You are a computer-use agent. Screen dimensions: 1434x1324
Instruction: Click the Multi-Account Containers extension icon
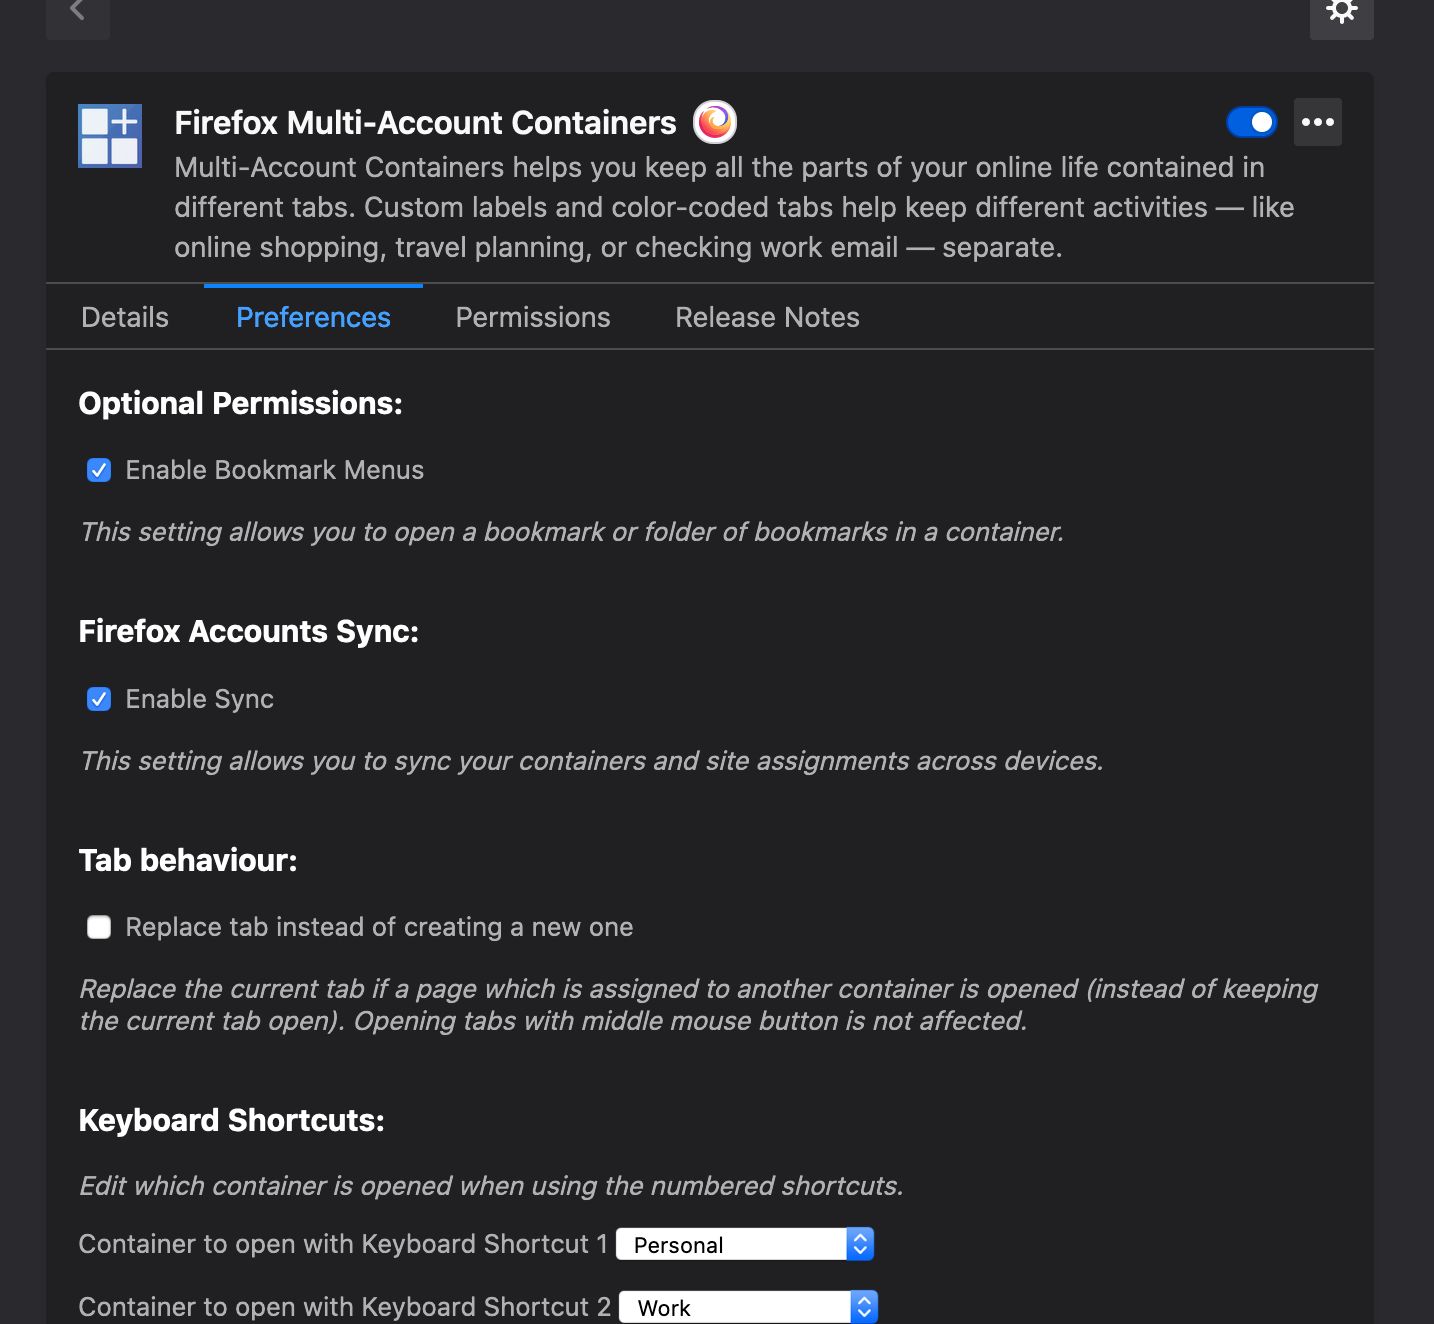(x=109, y=136)
